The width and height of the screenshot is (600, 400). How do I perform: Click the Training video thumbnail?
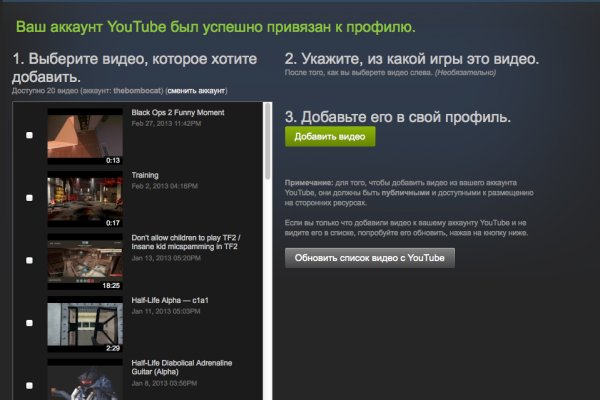click(85, 199)
